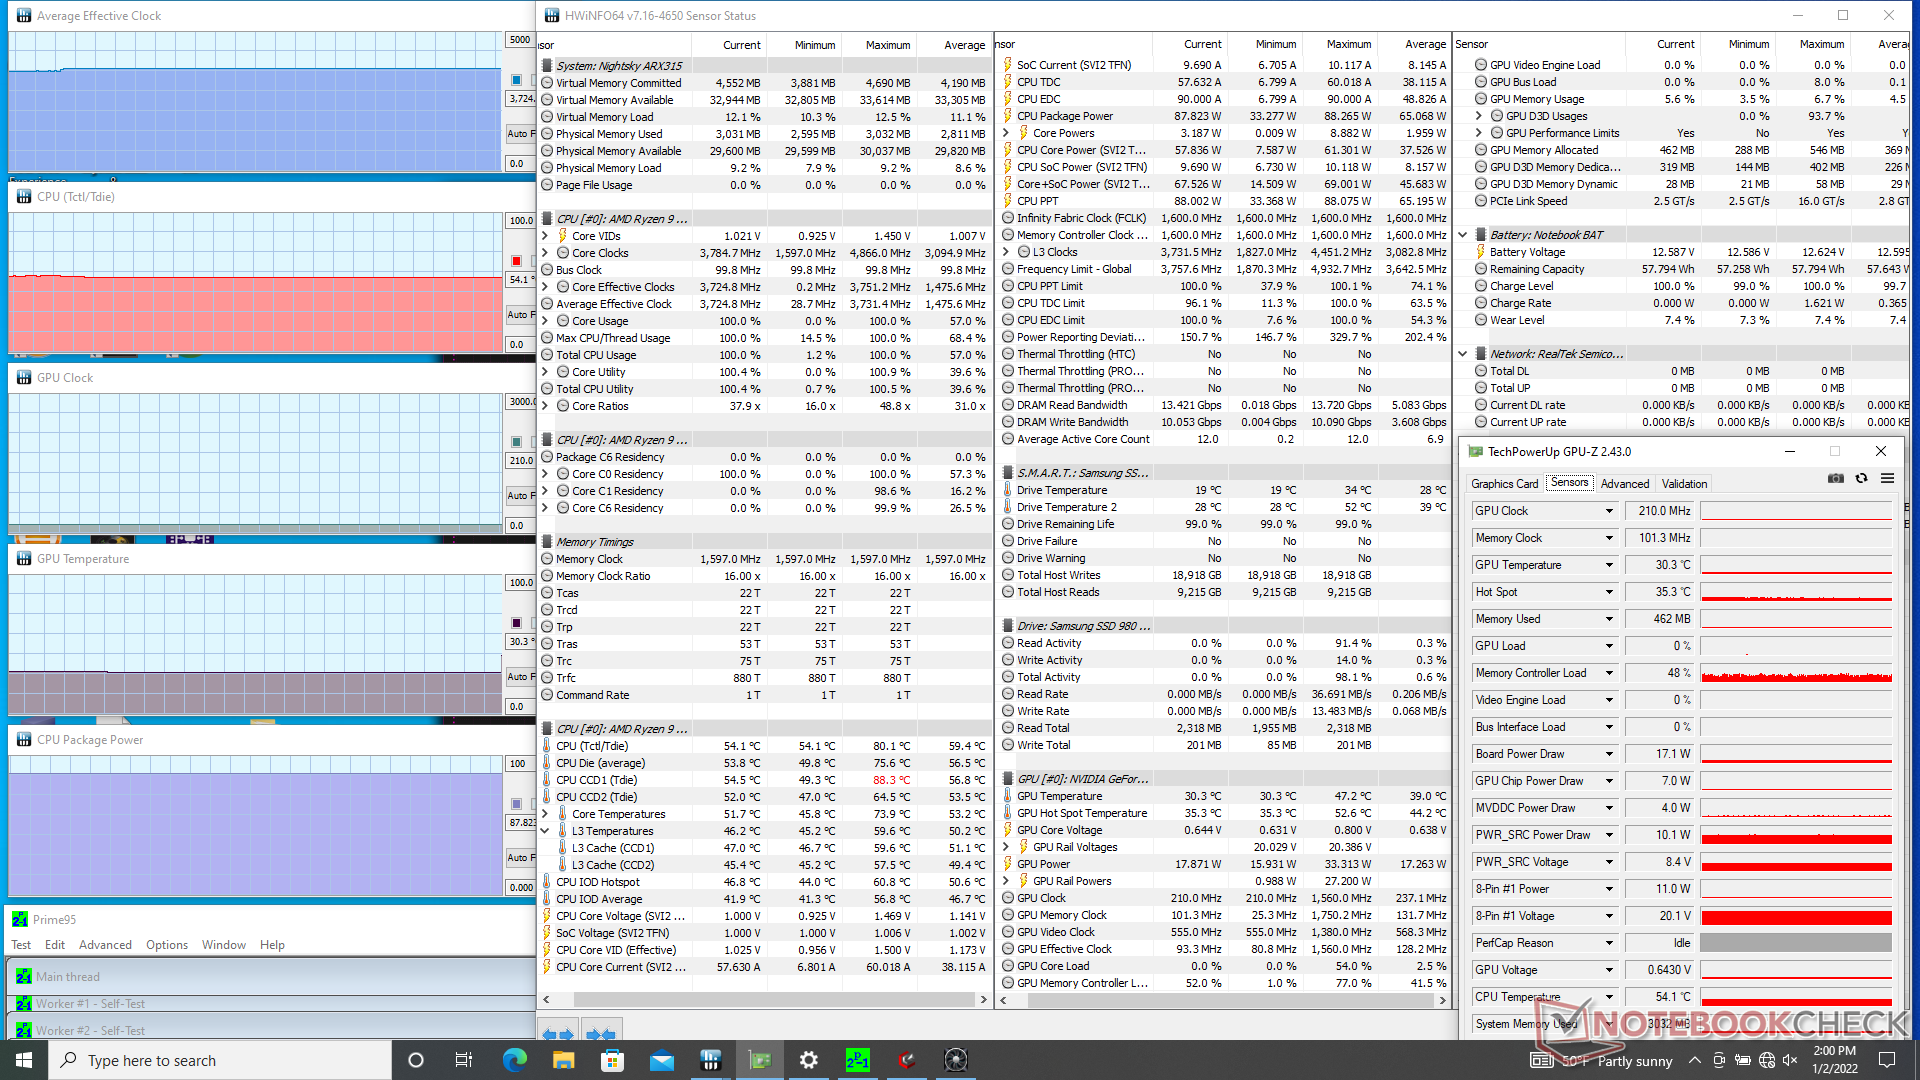Click HWiNFO shrink columns arrows button
The width and height of the screenshot is (1920, 1080).
point(600,1034)
